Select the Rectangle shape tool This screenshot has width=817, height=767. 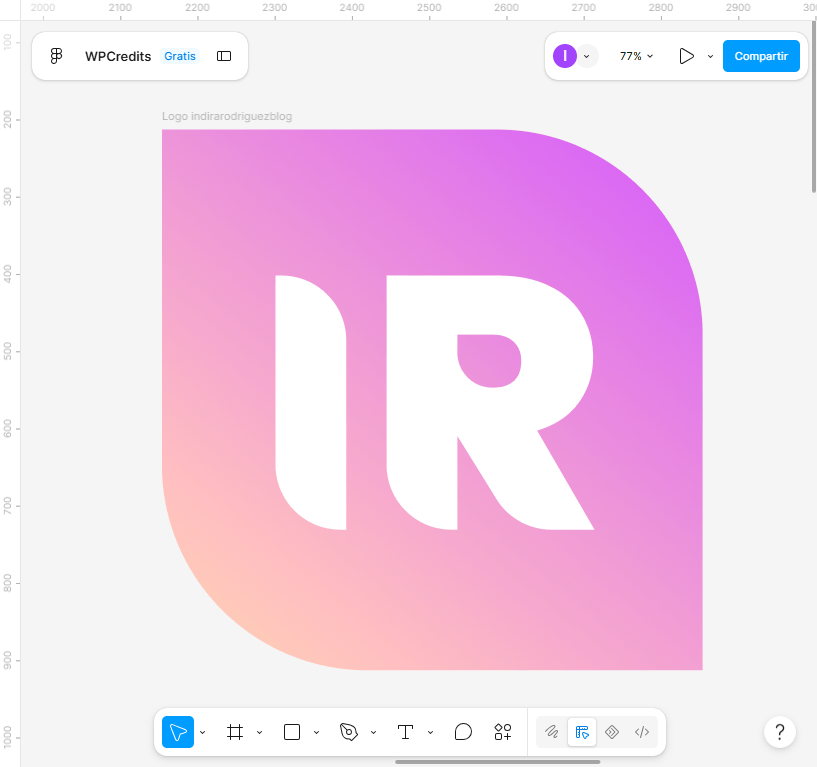[292, 732]
